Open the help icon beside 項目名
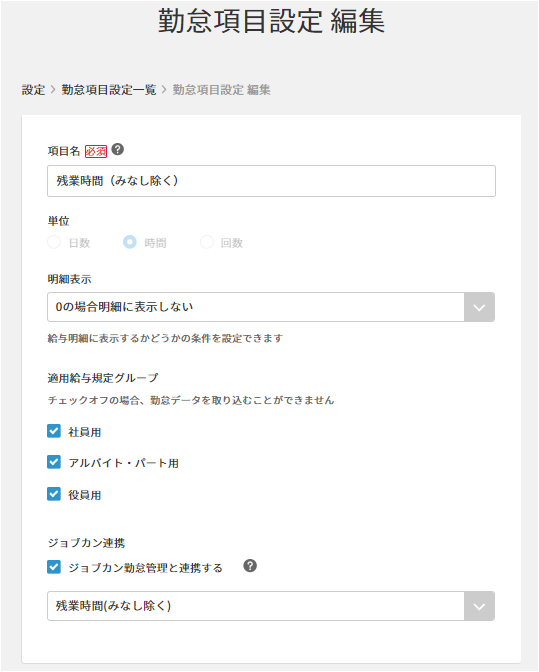This screenshot has width=539, height=672. pyautogui.click(x=117, y=150)
